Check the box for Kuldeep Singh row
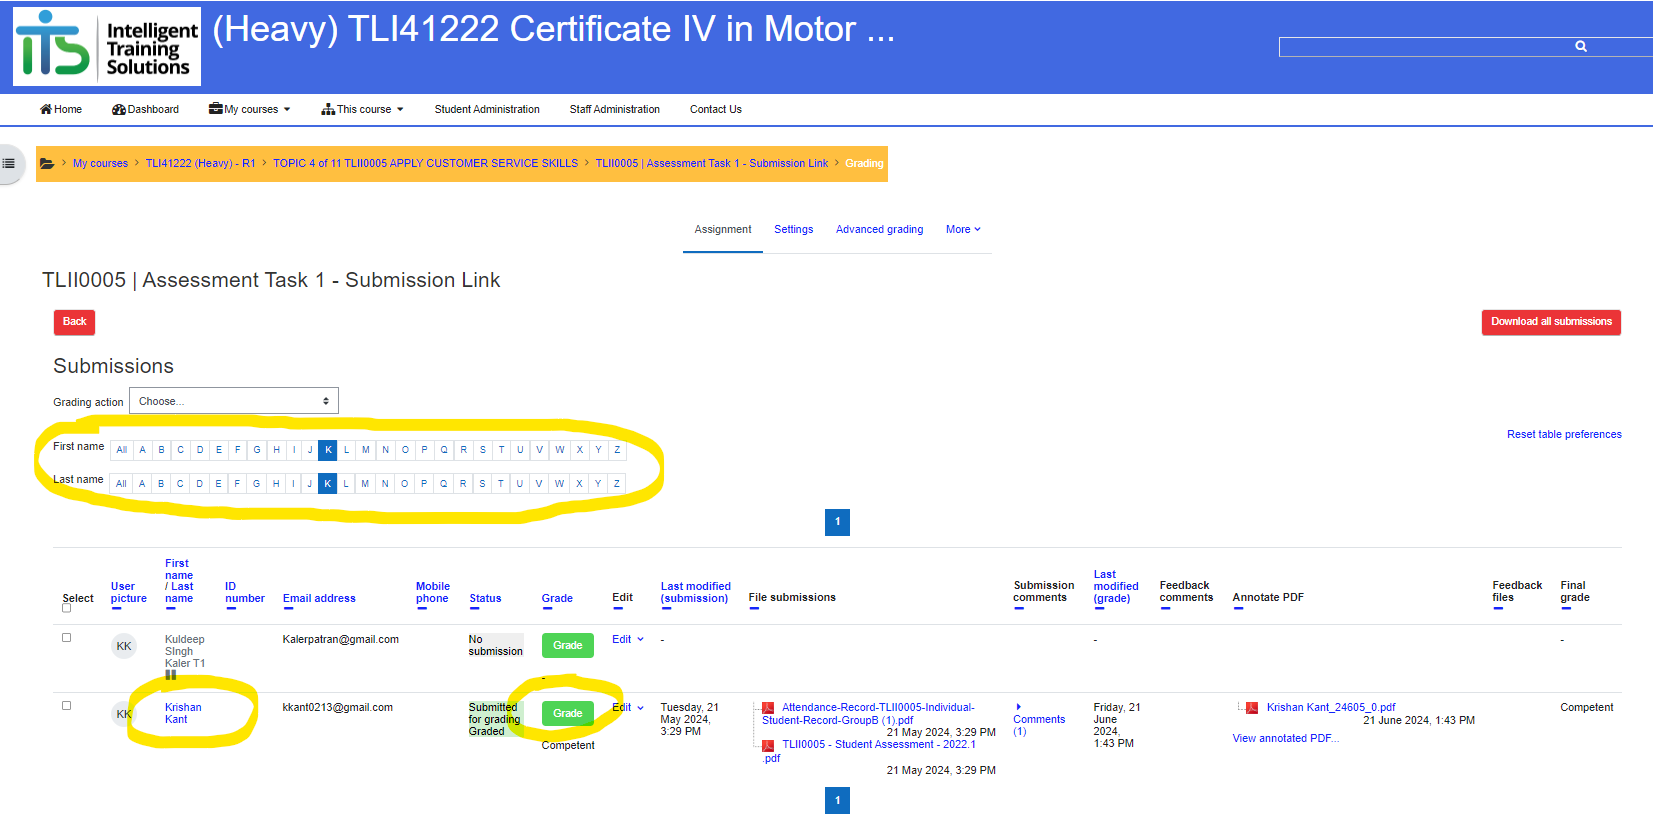1653x820 pixels. coord(67,638)
